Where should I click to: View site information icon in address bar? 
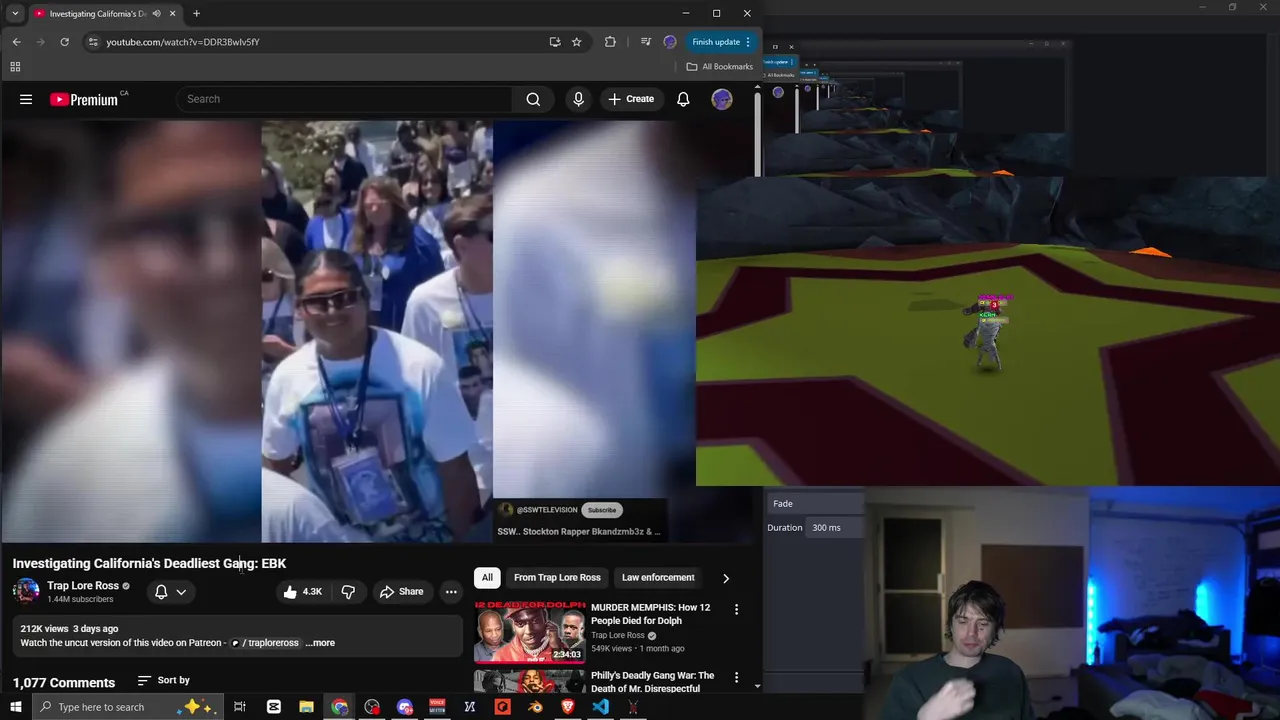point(93,42)
